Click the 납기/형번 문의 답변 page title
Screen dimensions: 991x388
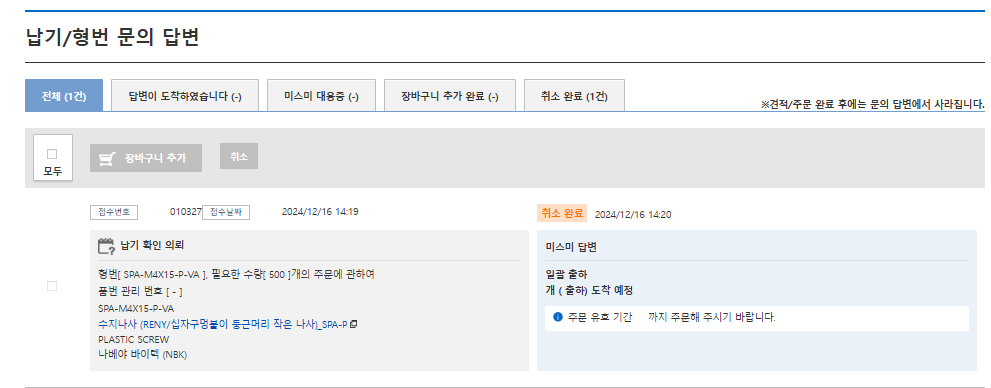113,37
